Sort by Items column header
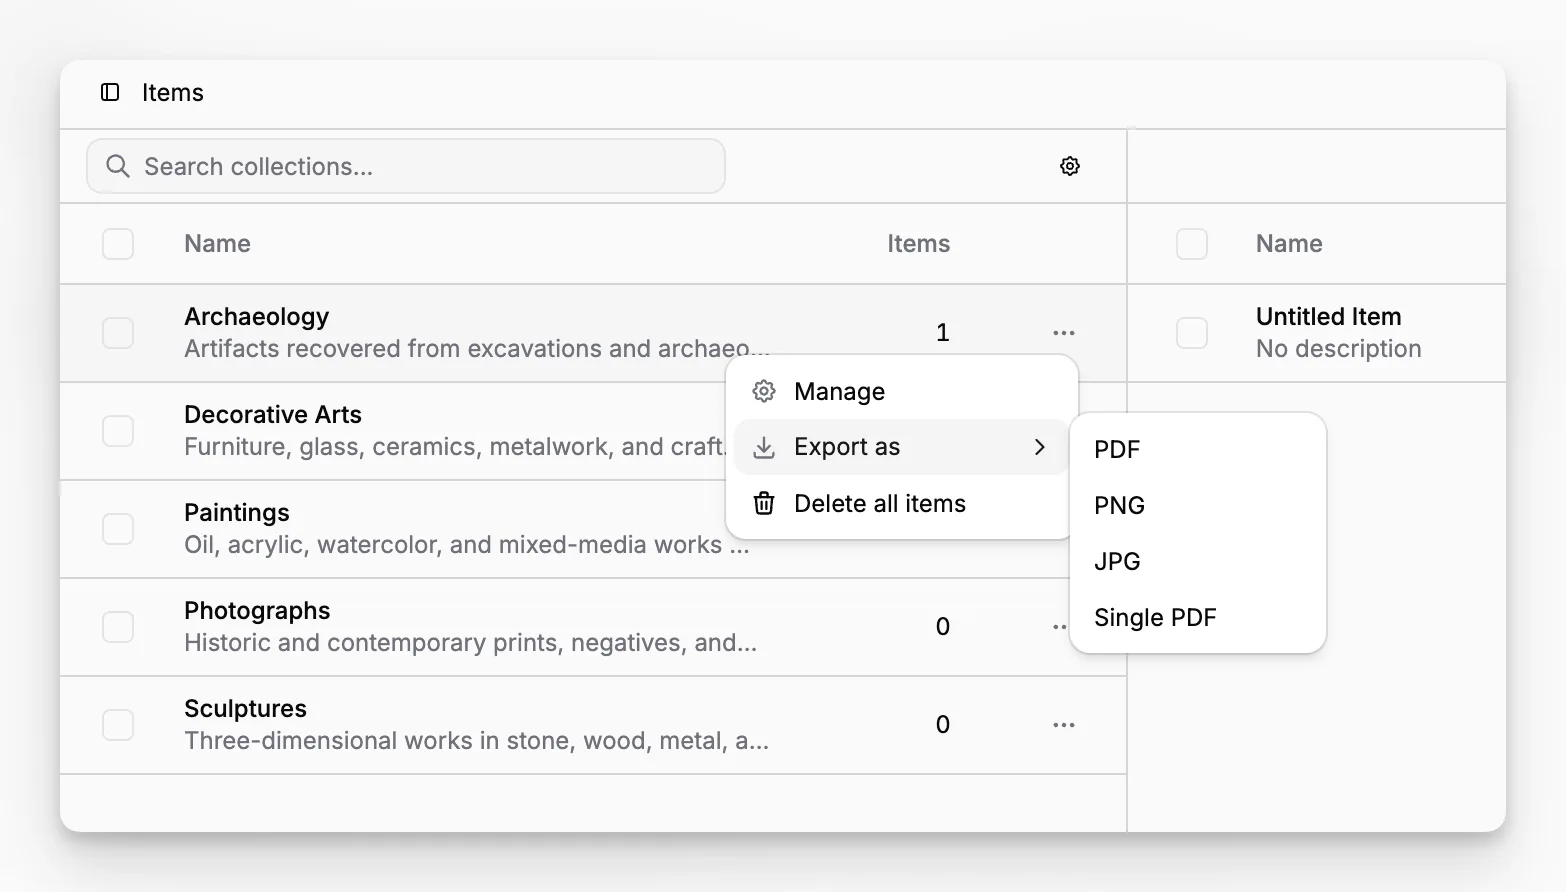Viewport: 1566px width, 892px height. [918, 244]
